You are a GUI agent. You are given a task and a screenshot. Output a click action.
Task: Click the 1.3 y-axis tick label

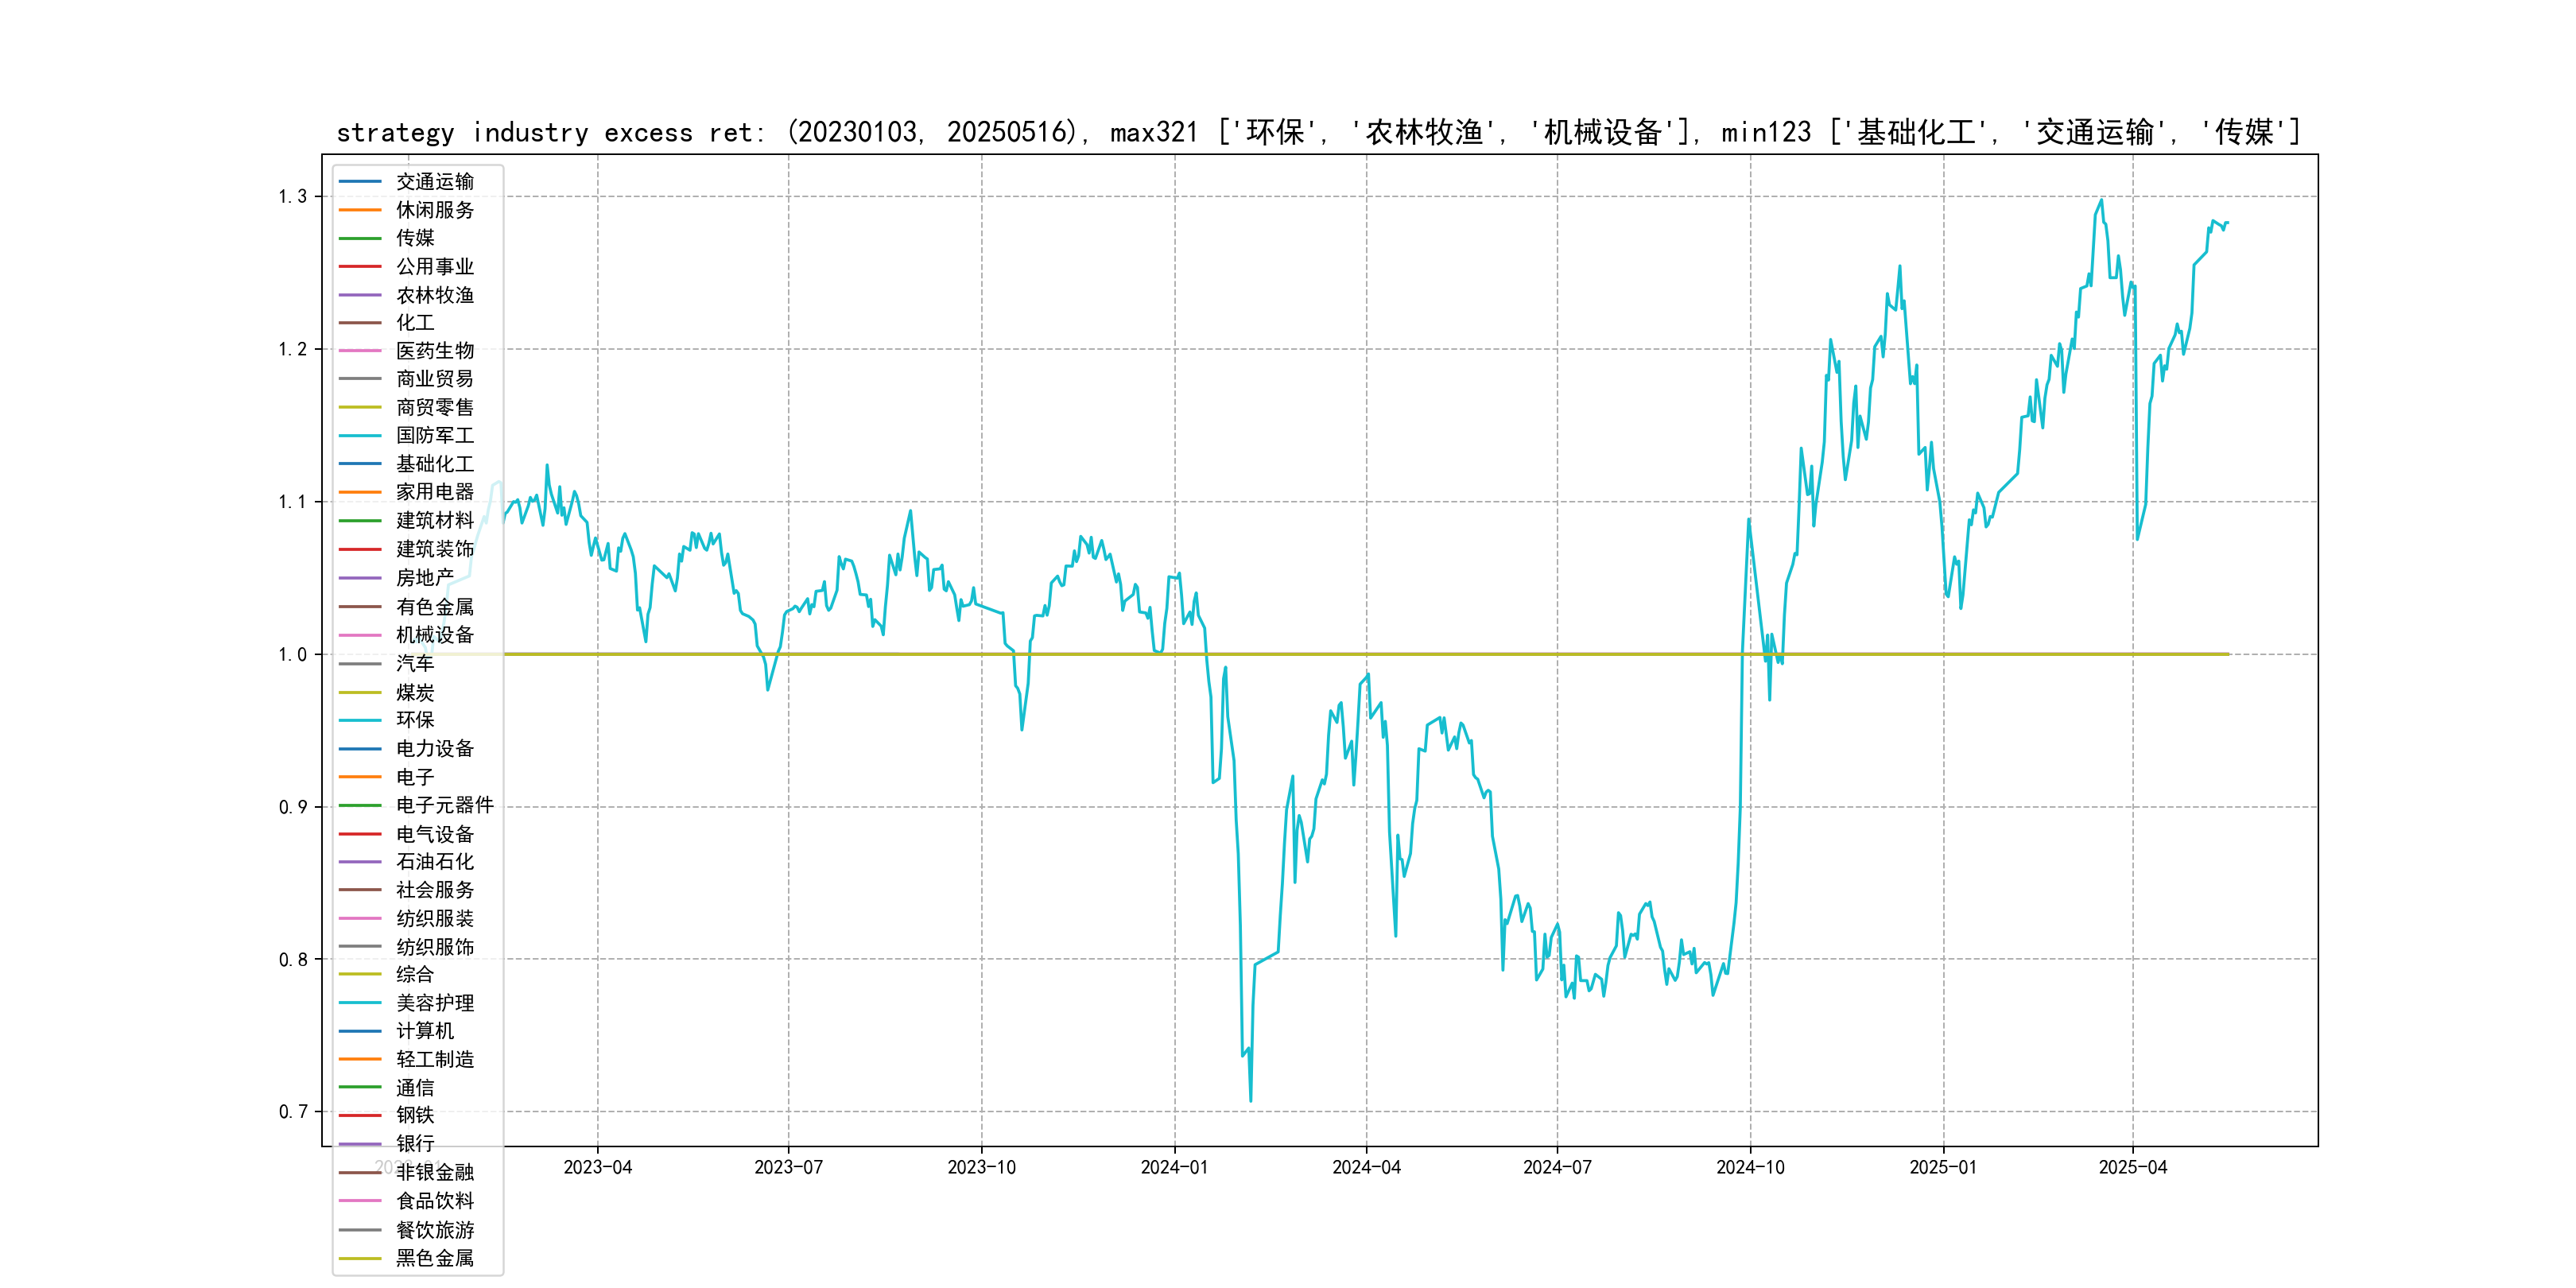point(293,196)
